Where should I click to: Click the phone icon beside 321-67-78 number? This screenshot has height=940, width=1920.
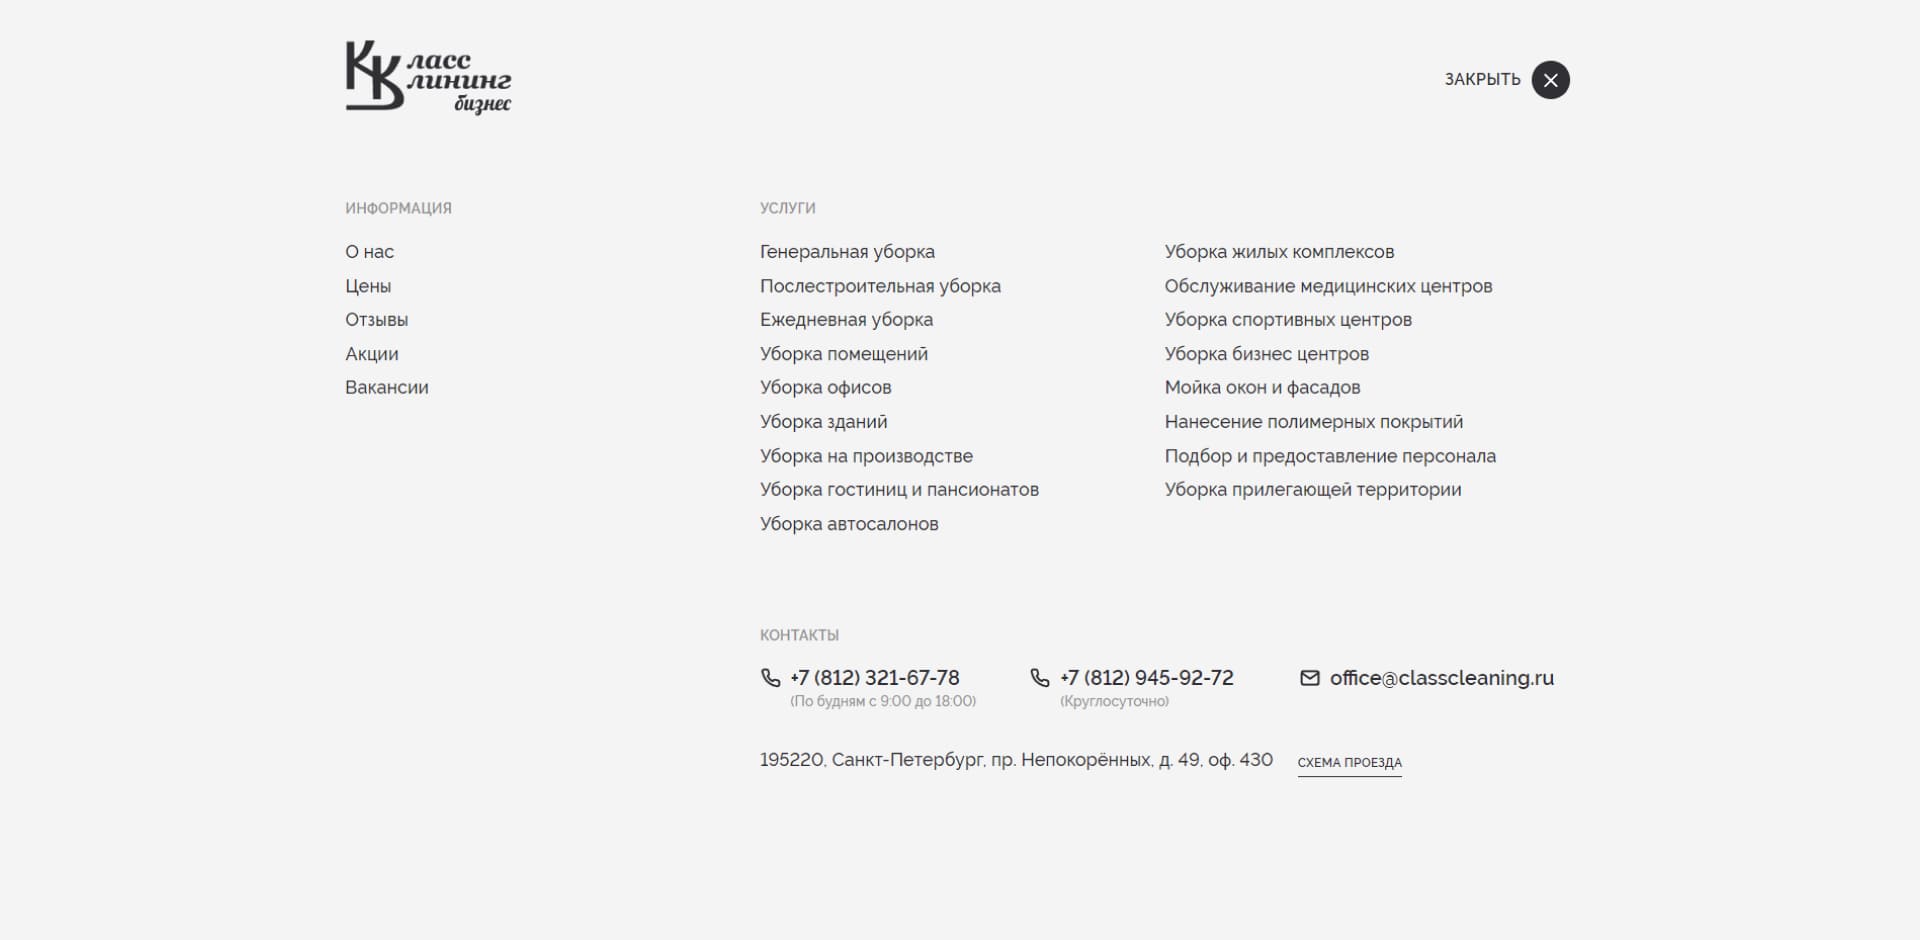770,678
